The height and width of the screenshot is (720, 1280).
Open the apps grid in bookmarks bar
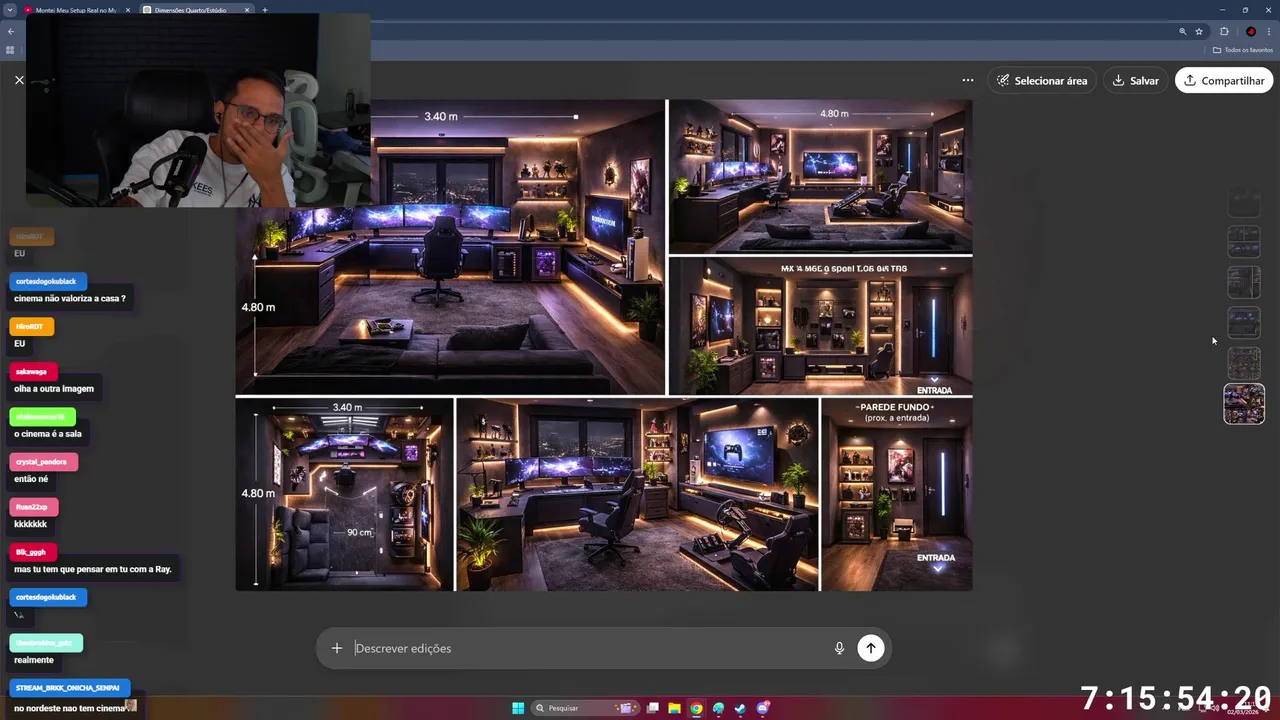point(10,50)
